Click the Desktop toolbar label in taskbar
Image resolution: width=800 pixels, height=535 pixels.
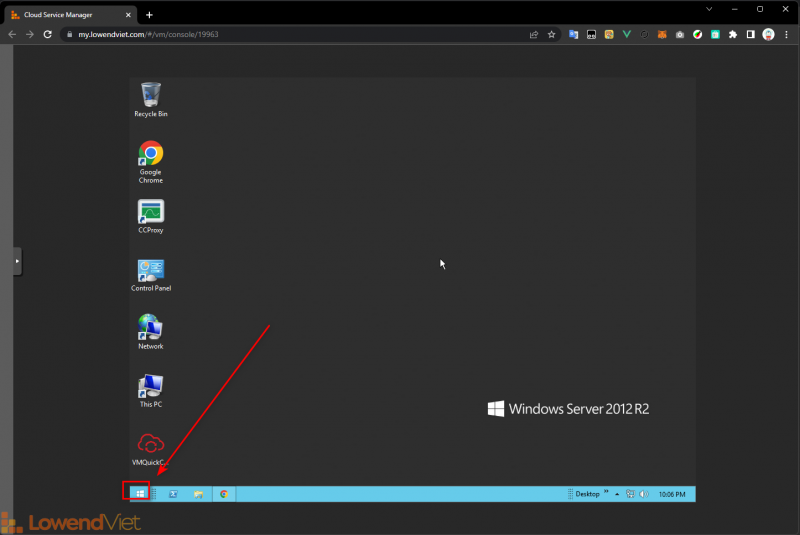pyautogui.click(x=587, y=494)
